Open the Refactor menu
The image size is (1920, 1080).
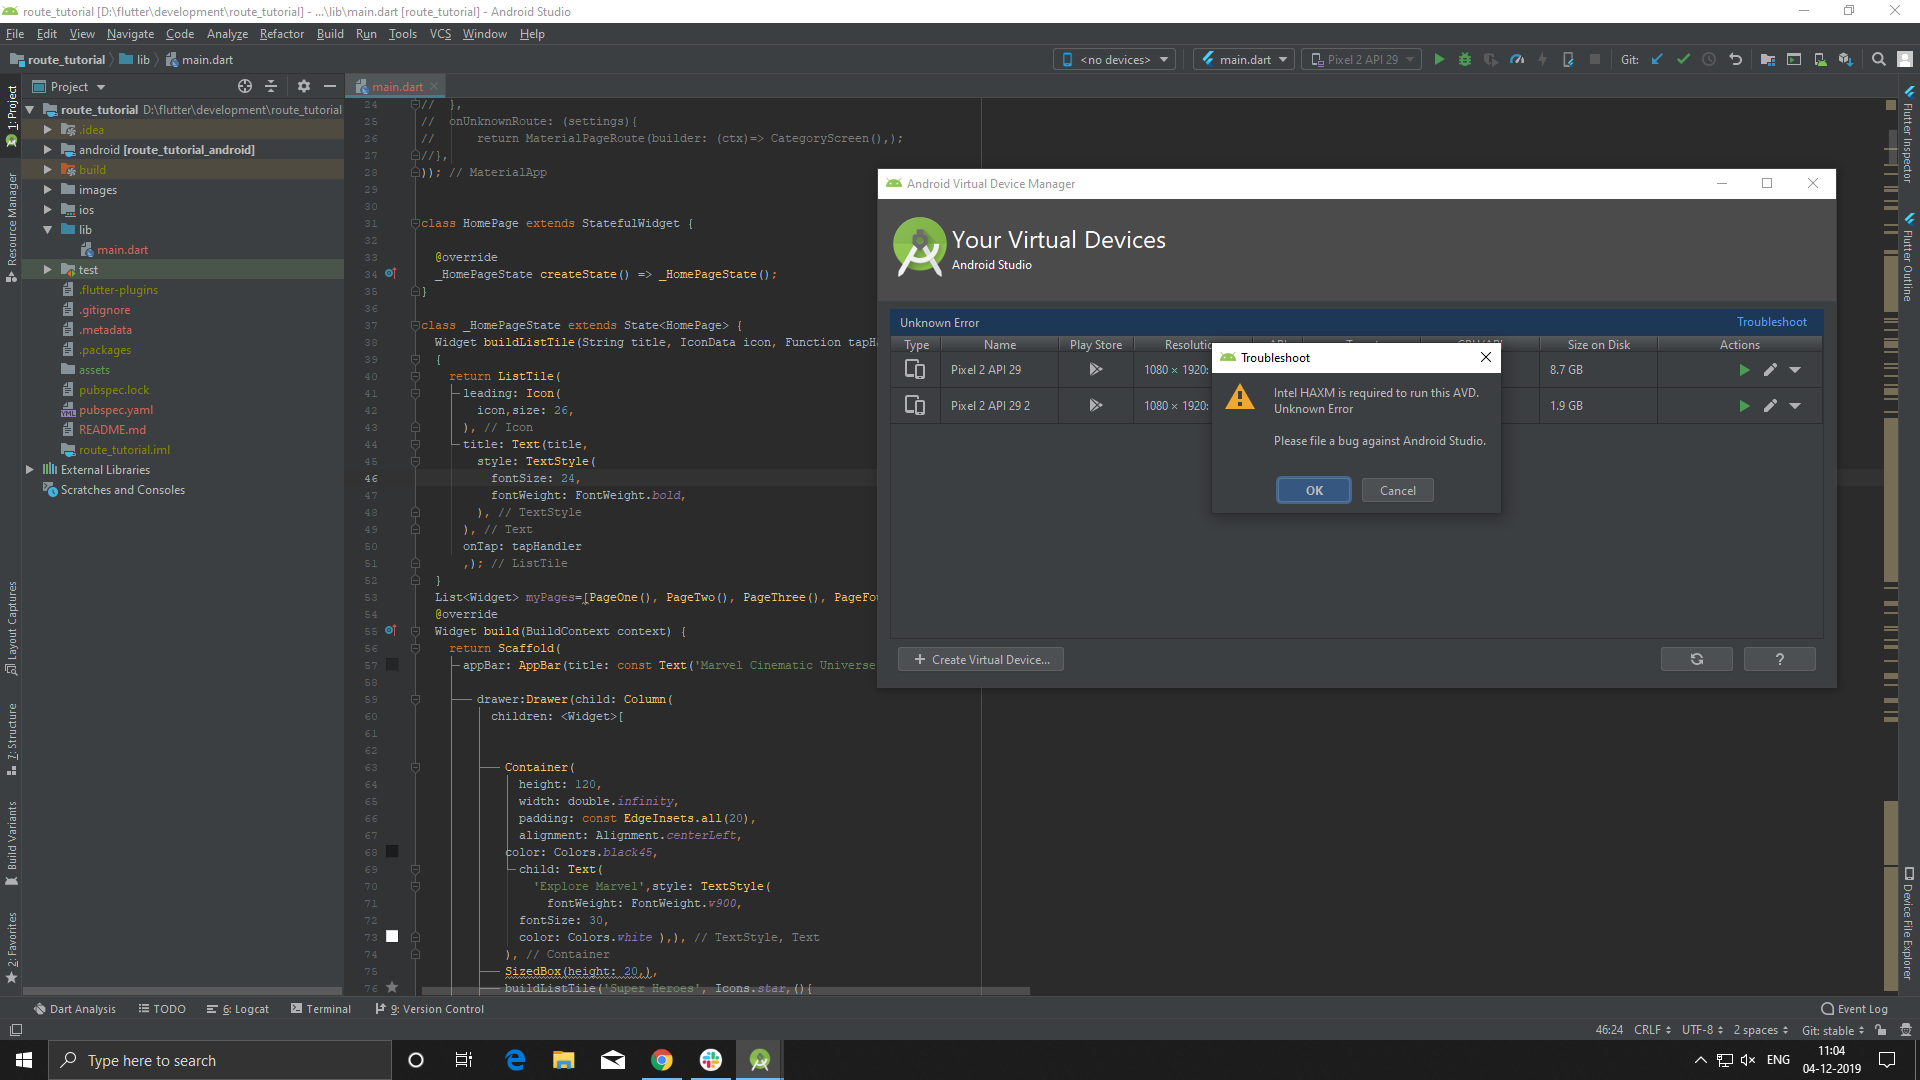click(281, 34)
